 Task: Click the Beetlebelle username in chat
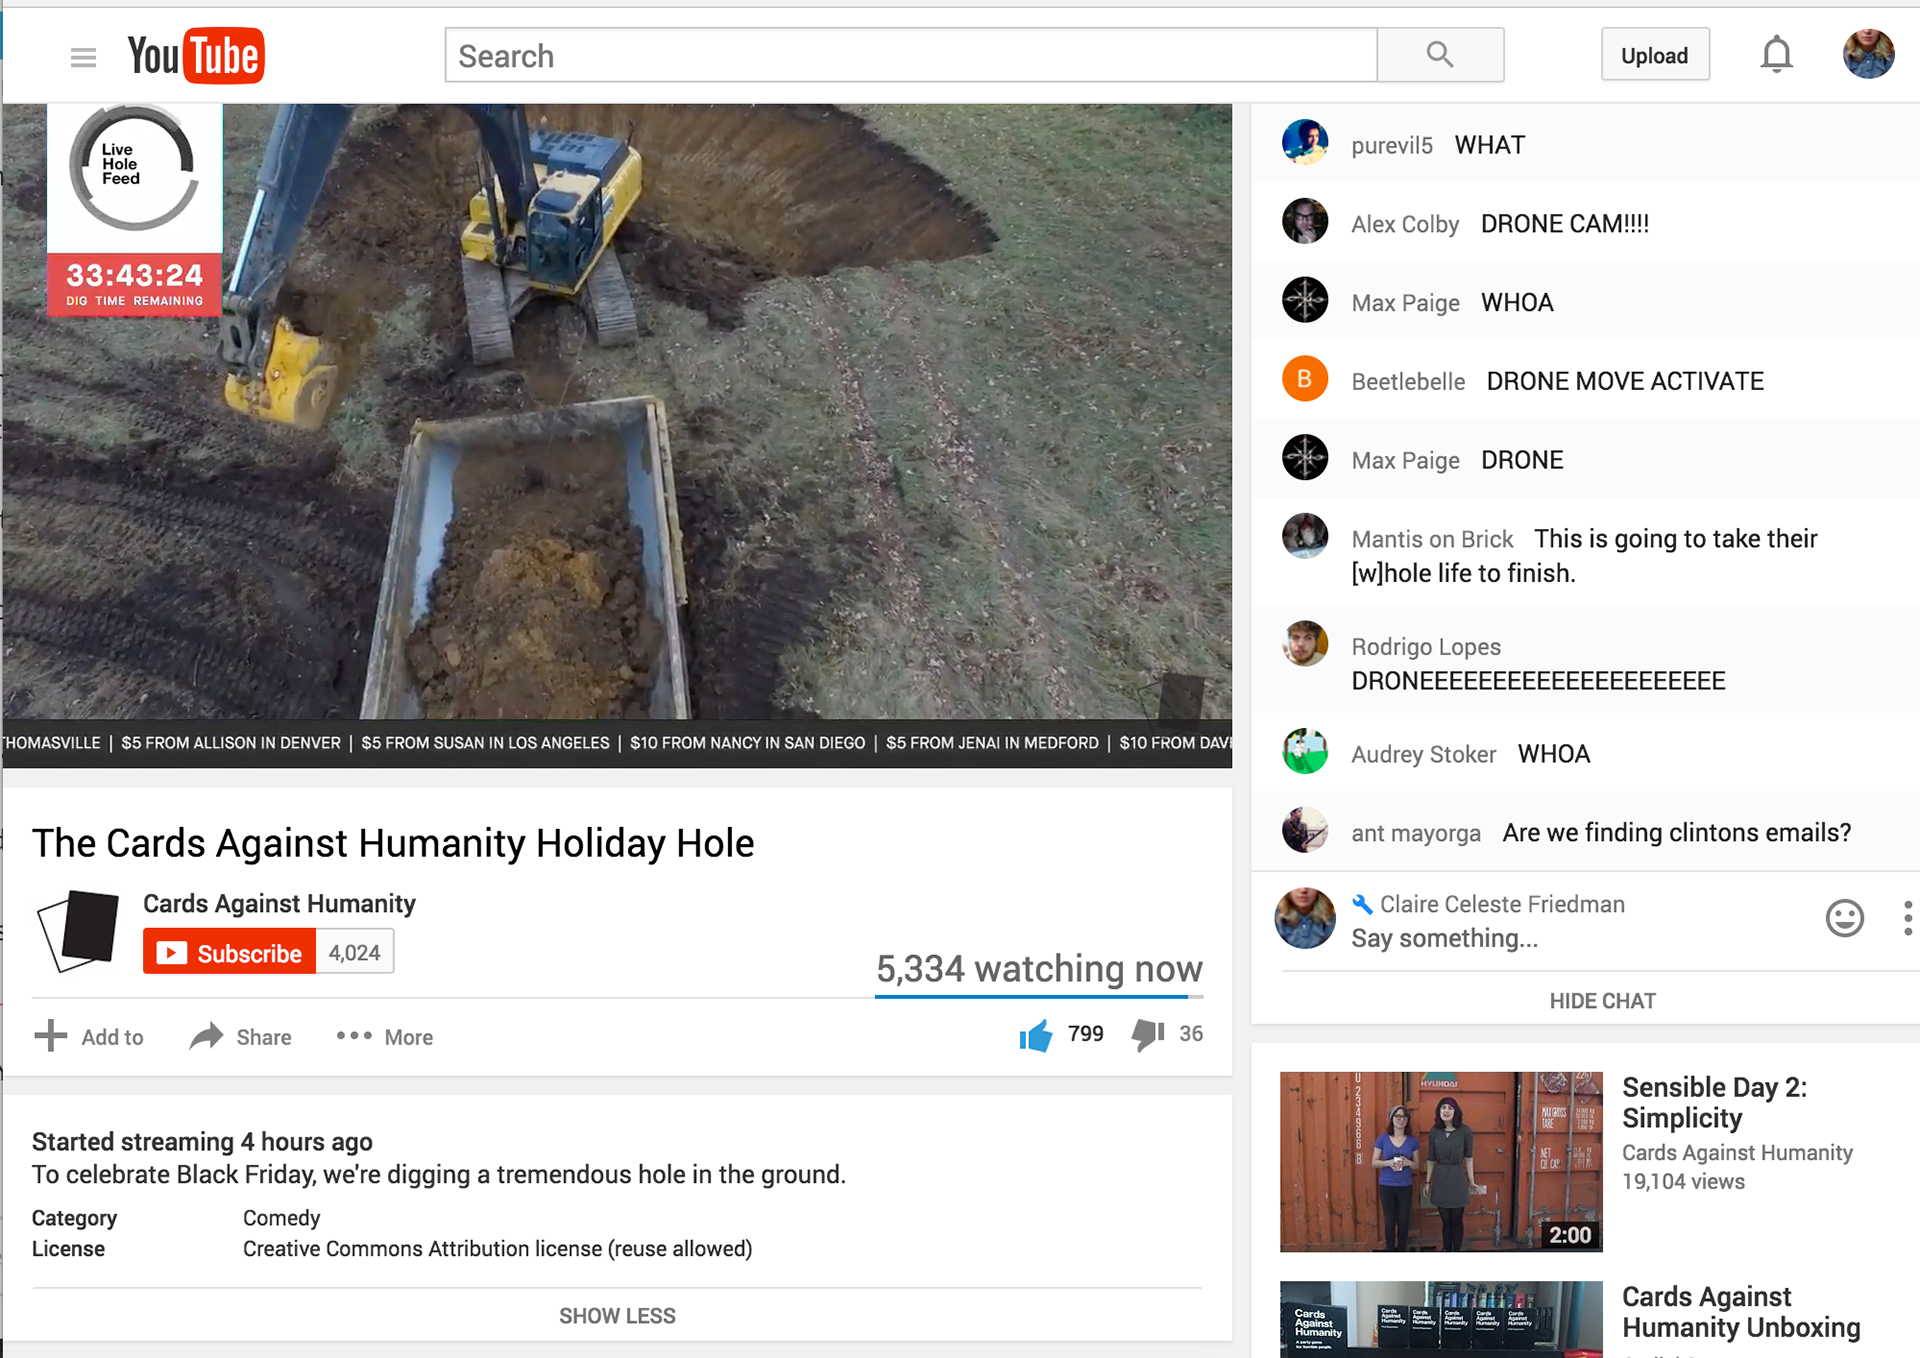point(1408,382)
